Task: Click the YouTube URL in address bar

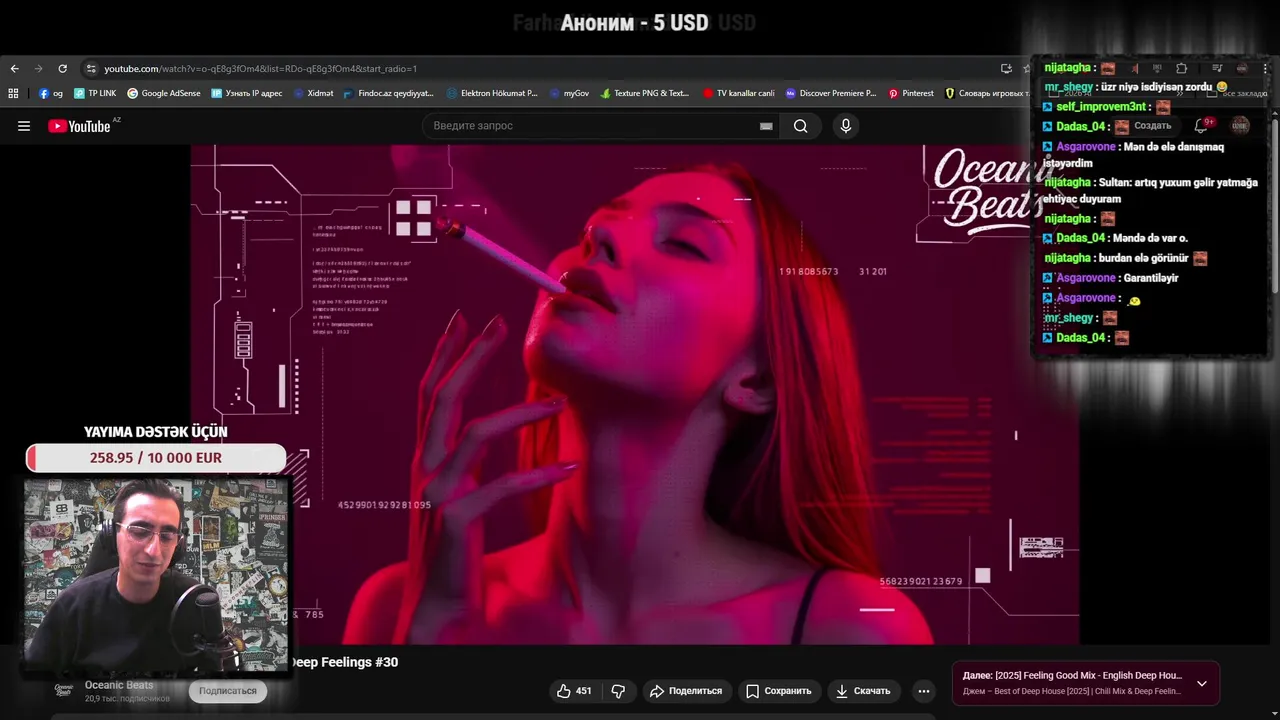Action: click(260, 69)
